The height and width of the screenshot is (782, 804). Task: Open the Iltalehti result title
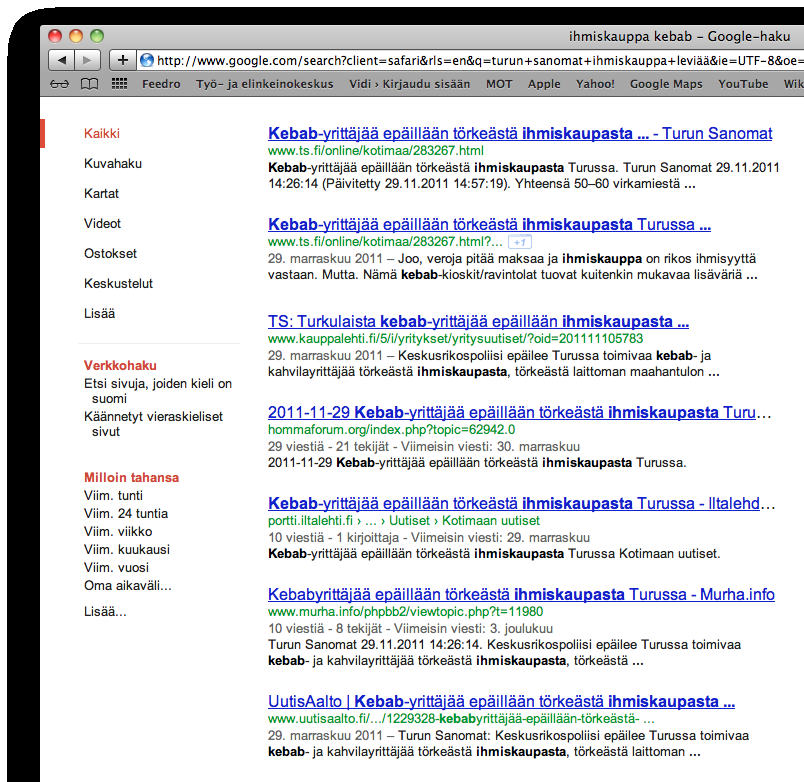pyautogui.click(x=521, y=503)
